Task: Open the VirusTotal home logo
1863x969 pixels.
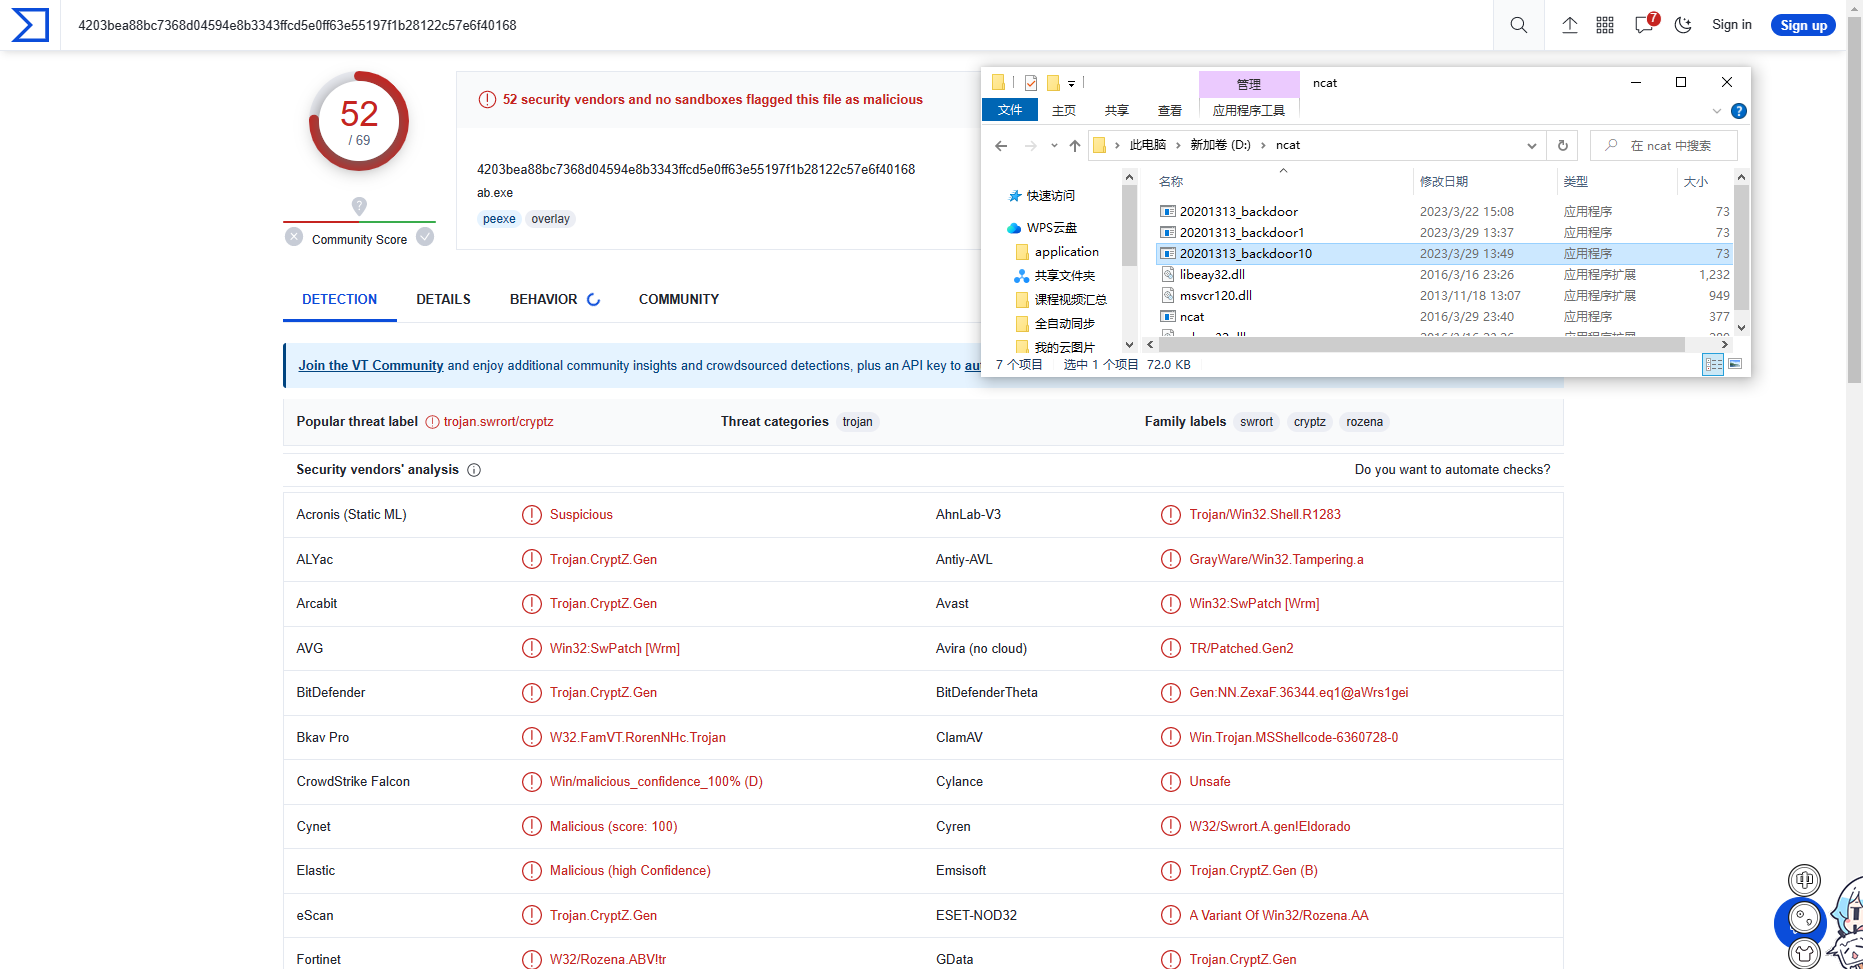Action: [x=30, y=25]
